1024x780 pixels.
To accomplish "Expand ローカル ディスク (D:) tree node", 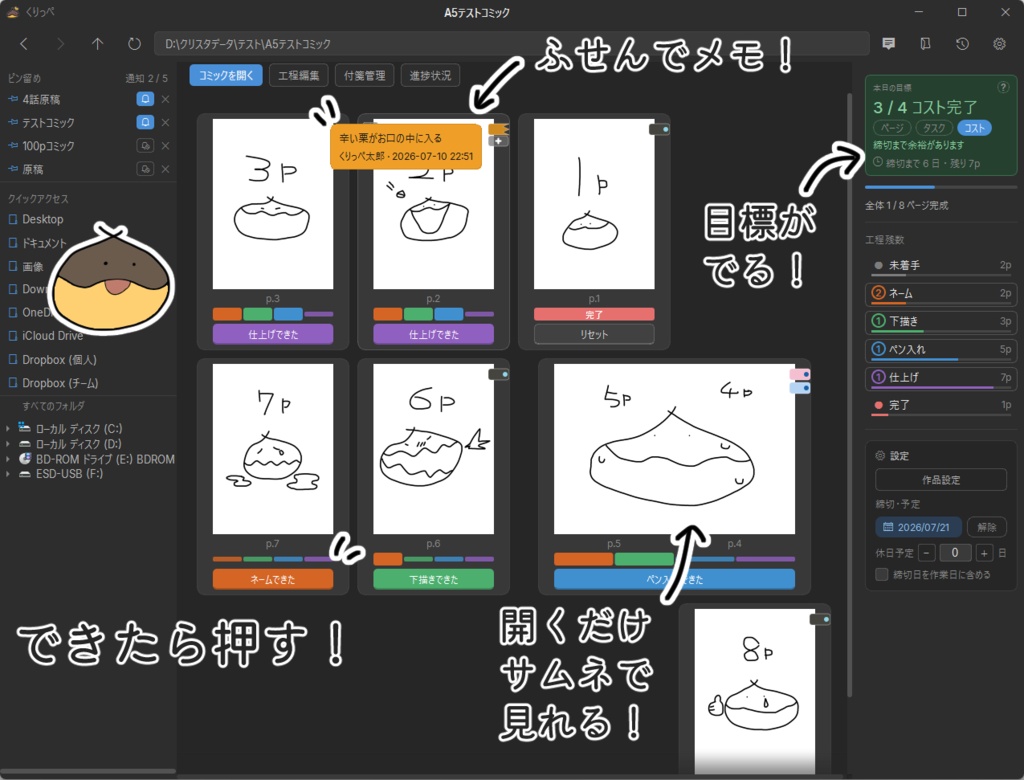I will 7,444.
